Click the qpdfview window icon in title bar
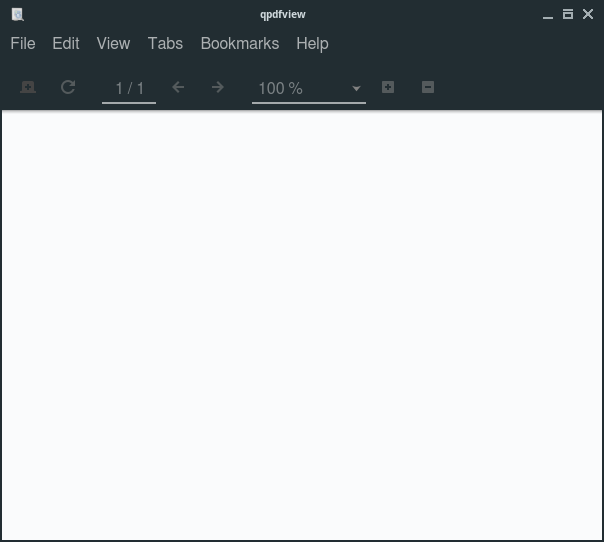Viewport: 604px width, 542px height. tap(17, 15)
